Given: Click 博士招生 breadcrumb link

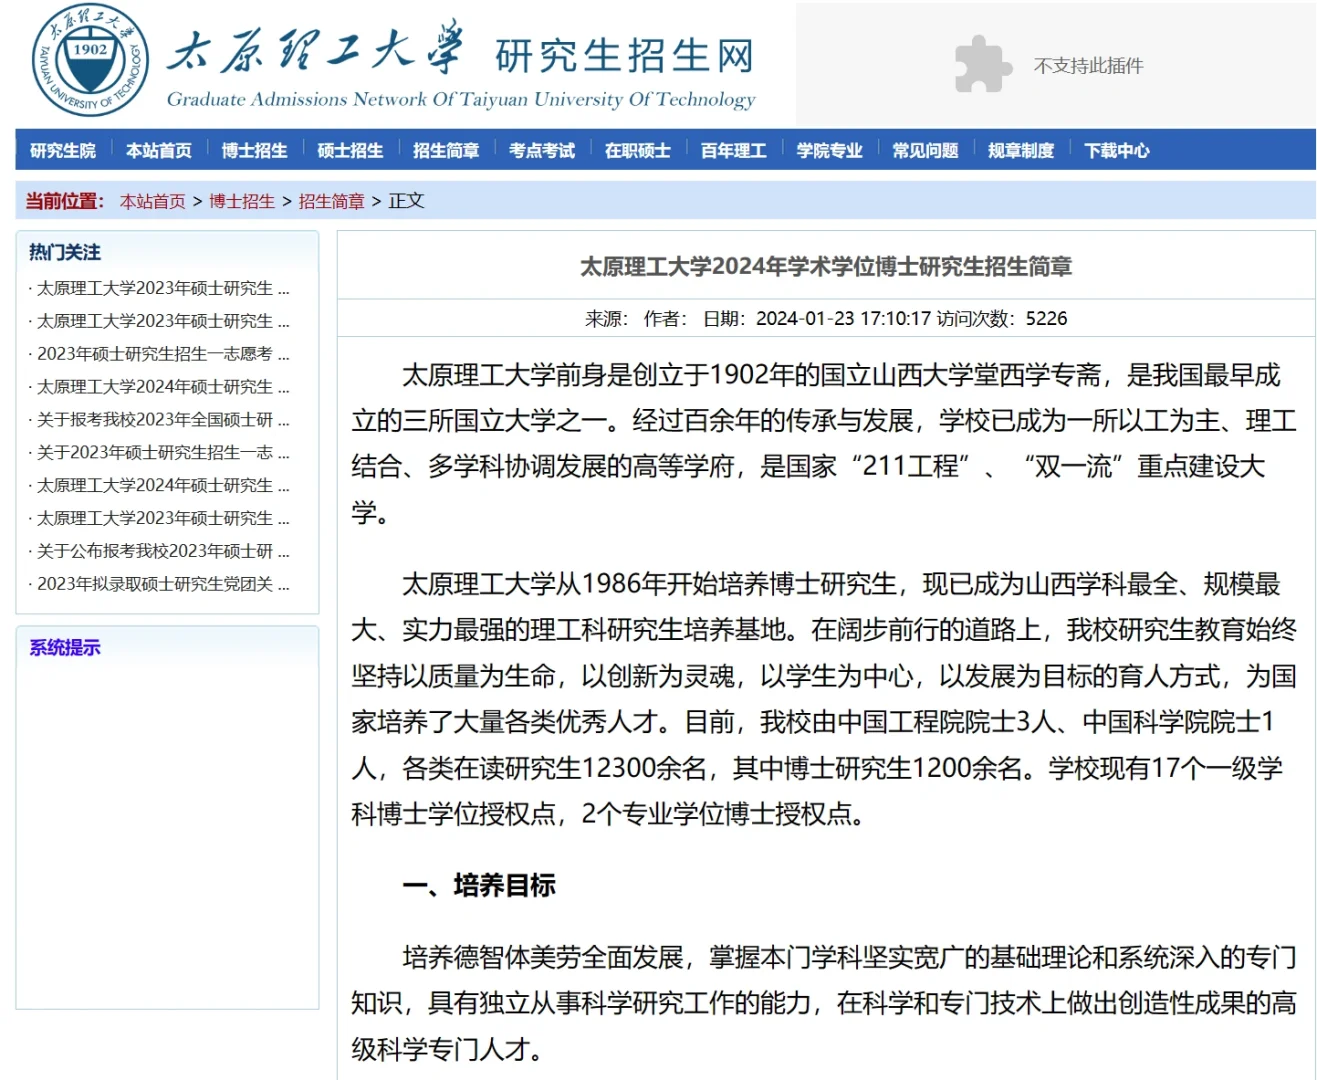Looking at the screenshot, I should coord(242,201).
